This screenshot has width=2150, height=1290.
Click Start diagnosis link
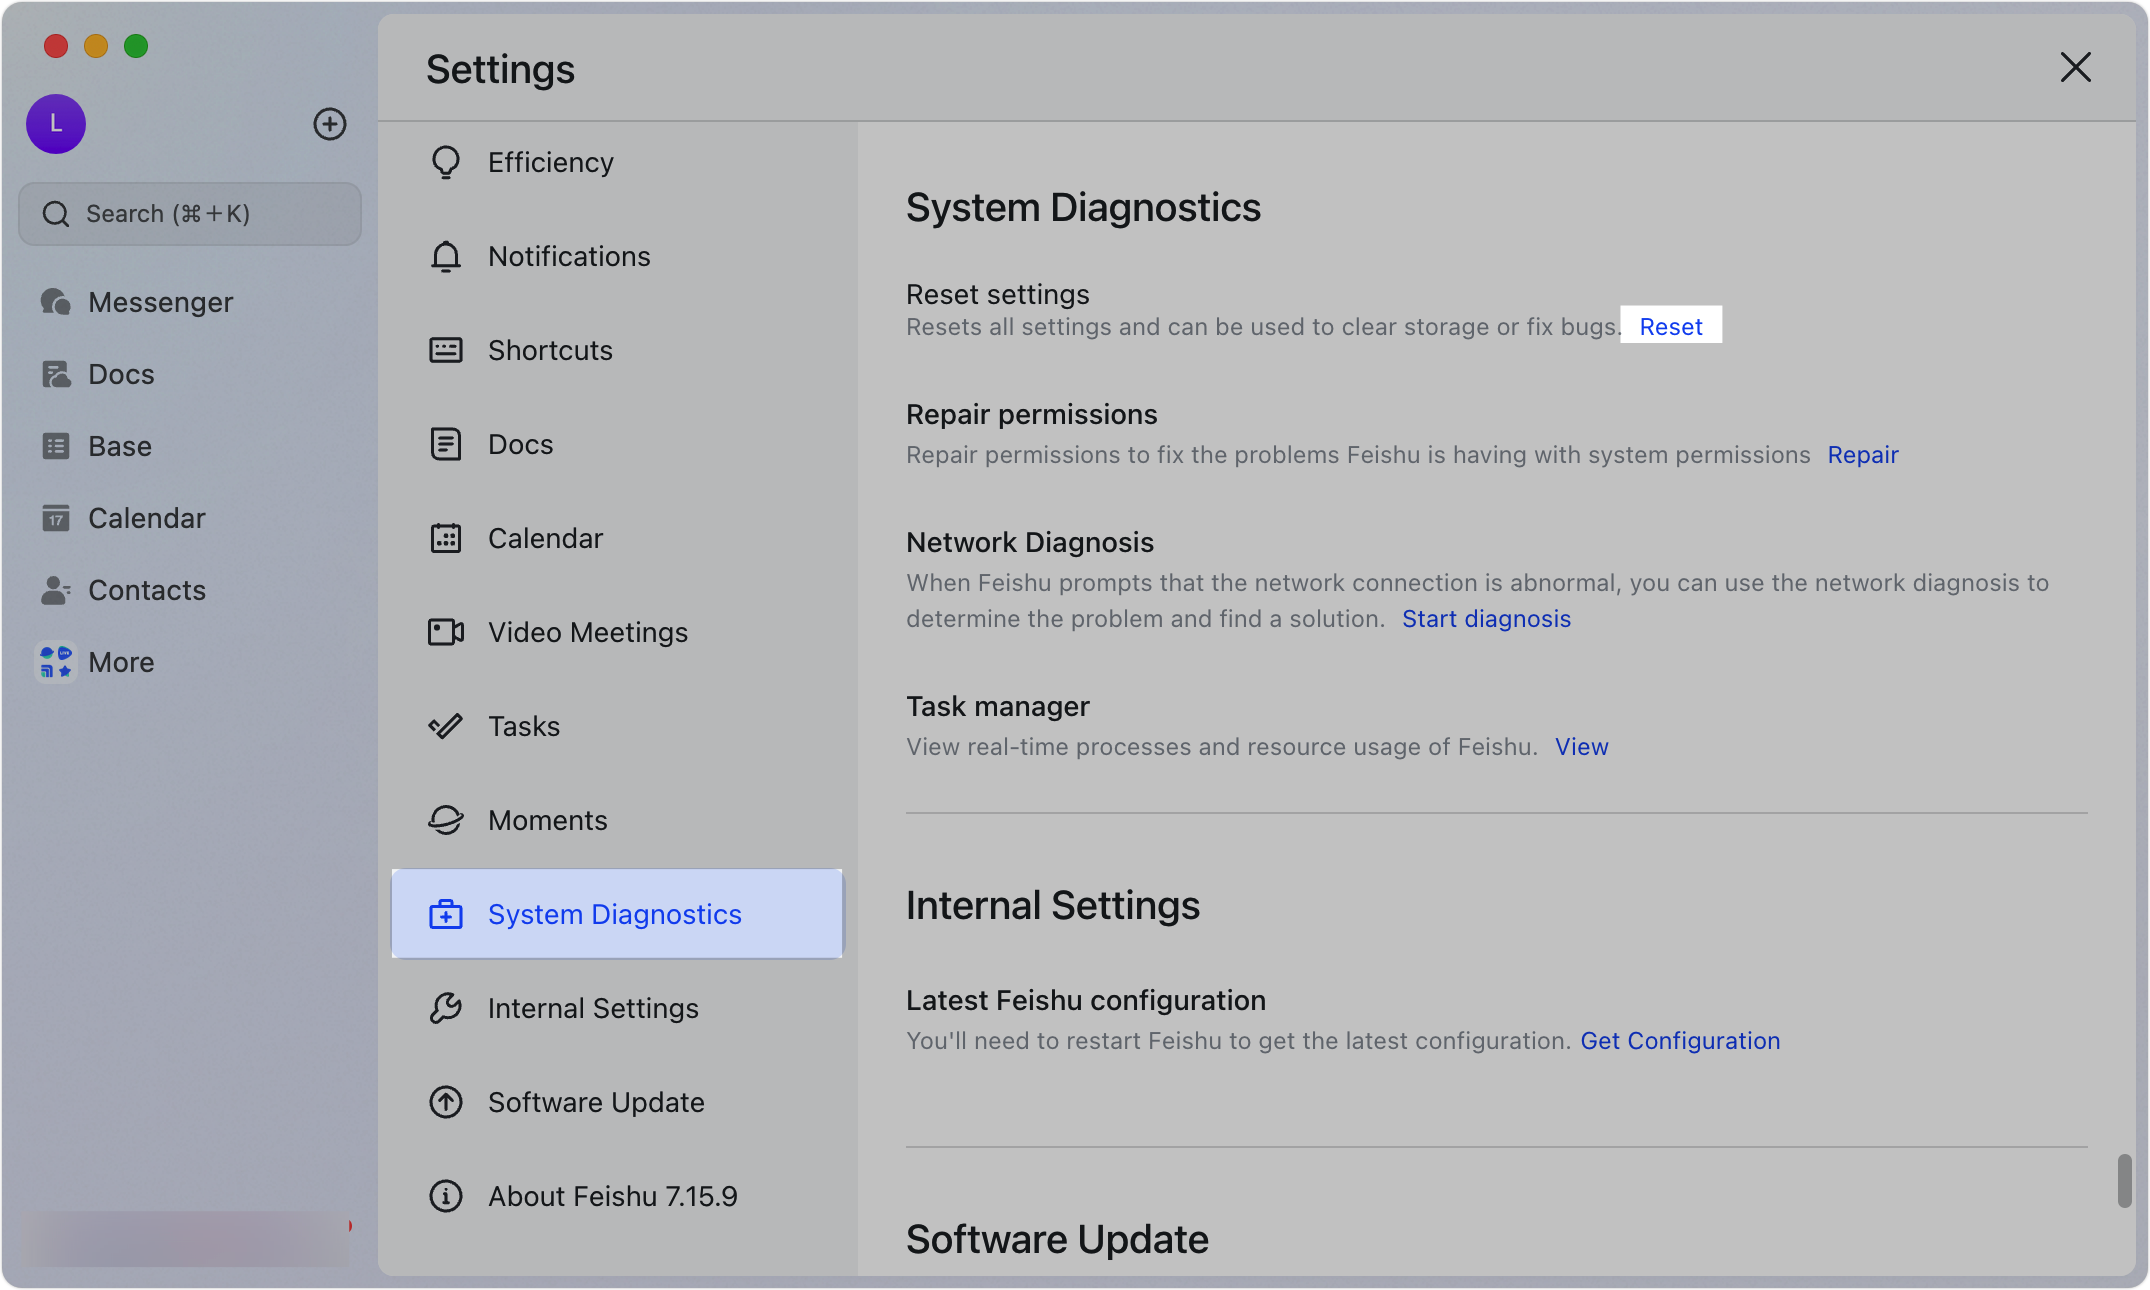(1486, 619)
